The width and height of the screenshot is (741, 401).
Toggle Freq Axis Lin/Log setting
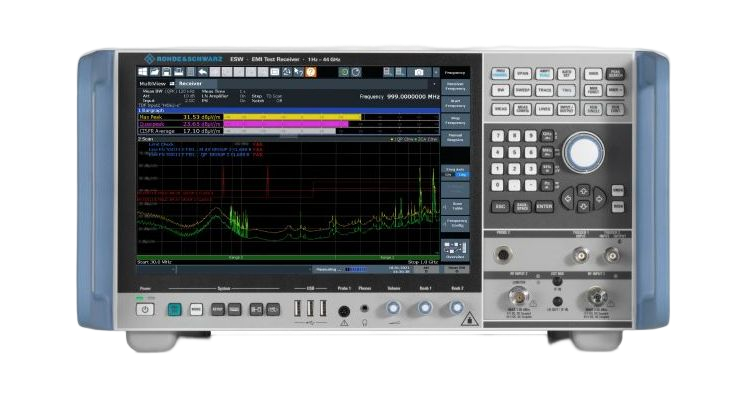pyautogui.click(x=456, y=173)
